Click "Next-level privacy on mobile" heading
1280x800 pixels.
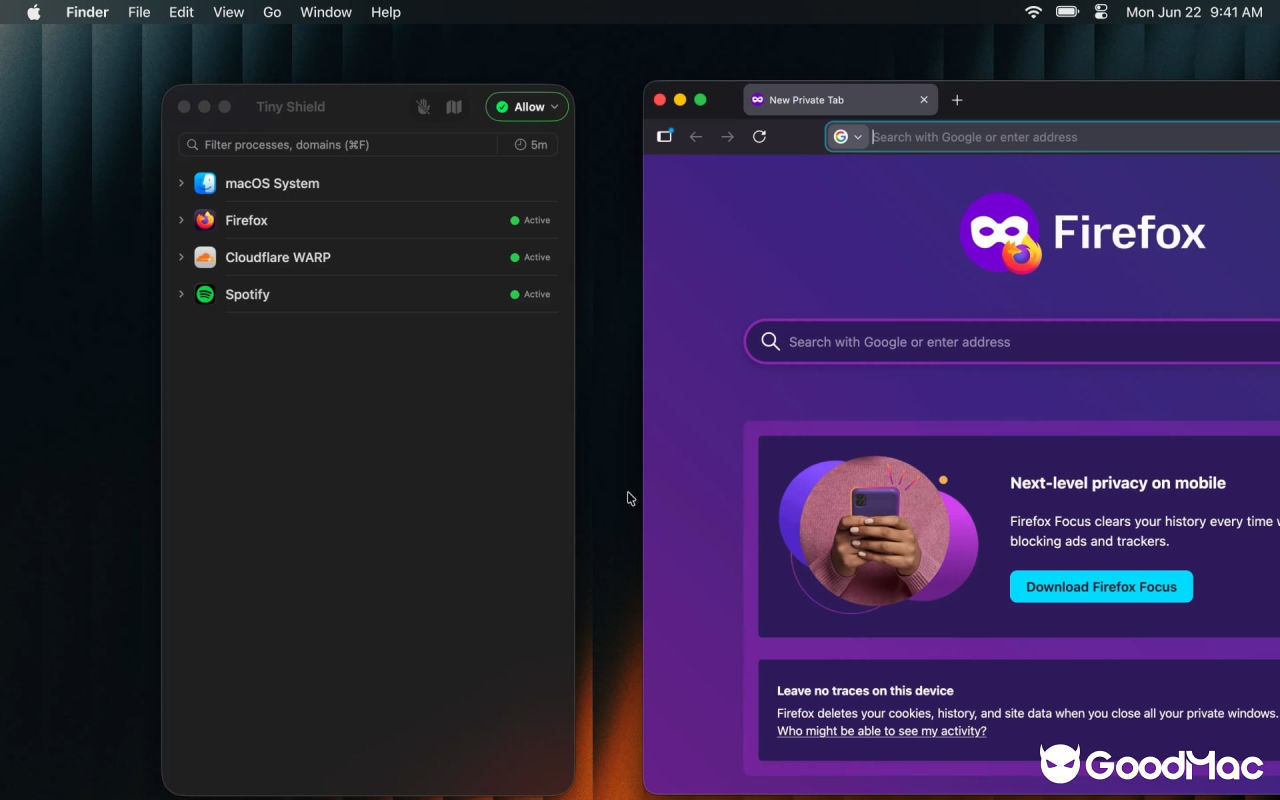tap(1118, 483)
